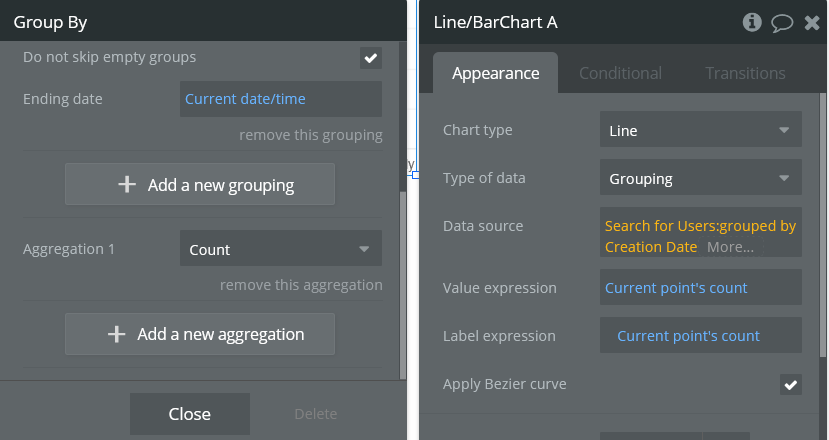Expand the Type of data dropdown
This screenshot has width=829, height=440.
[x=700, y=179]
